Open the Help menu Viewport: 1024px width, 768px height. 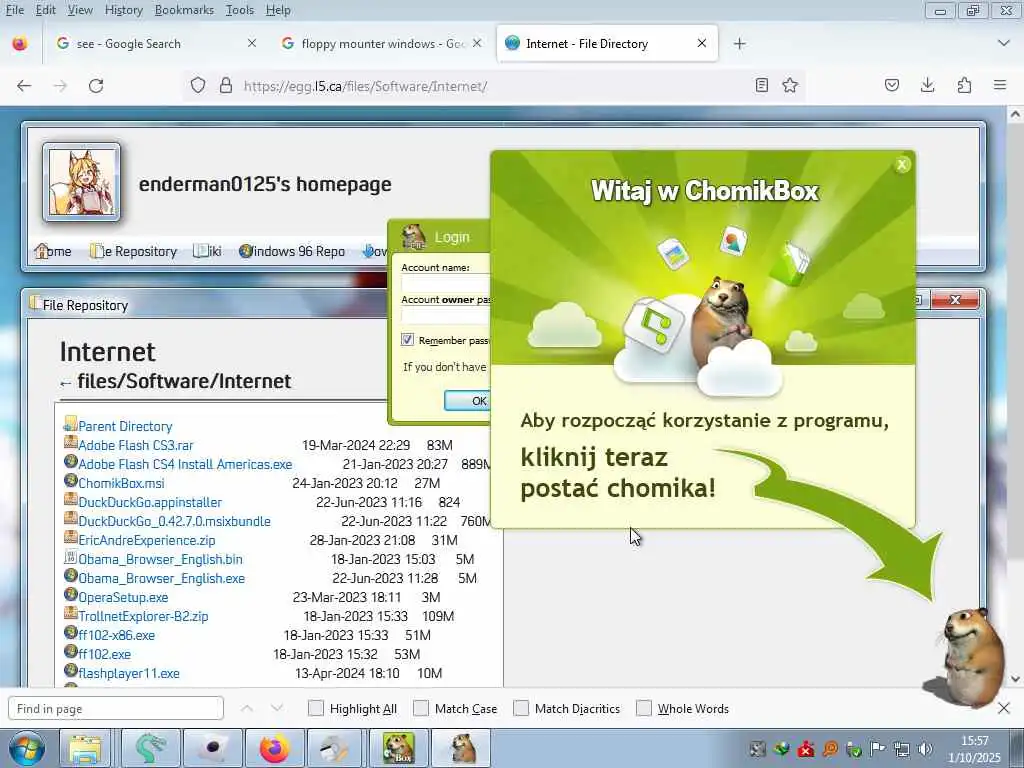[x=278, y=10]
